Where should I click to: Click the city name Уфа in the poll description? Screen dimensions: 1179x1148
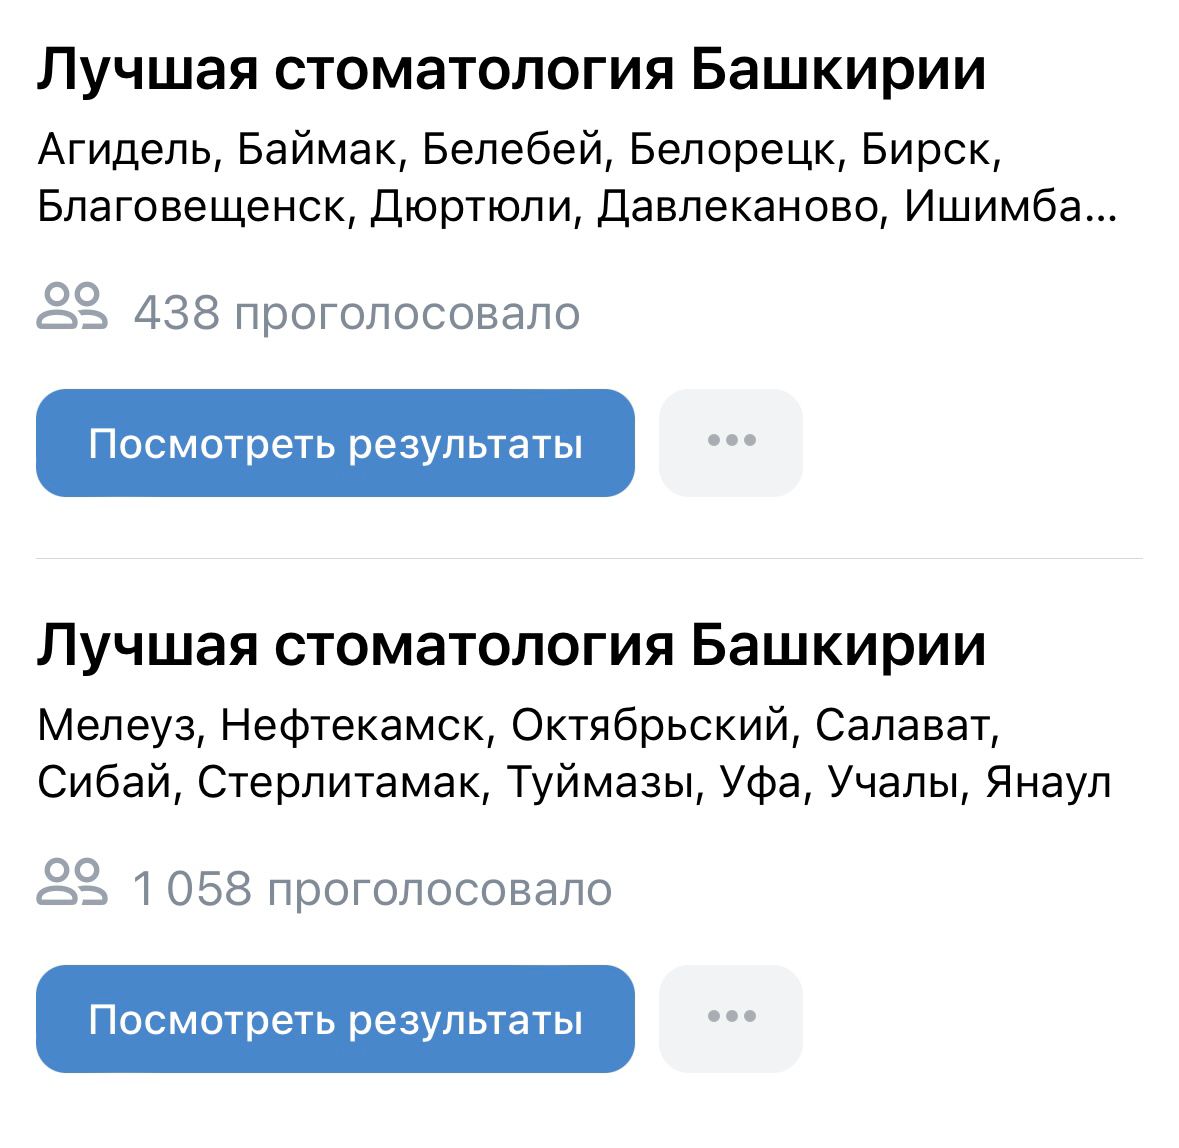pyautogui.click(x=759, y=783)
